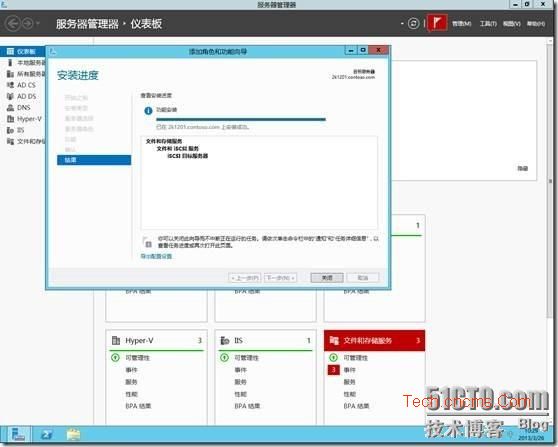The height and width of the screenshot is (447, 558).
Task: Open the 管理(M) menu
Action: [x=462, y=23]
